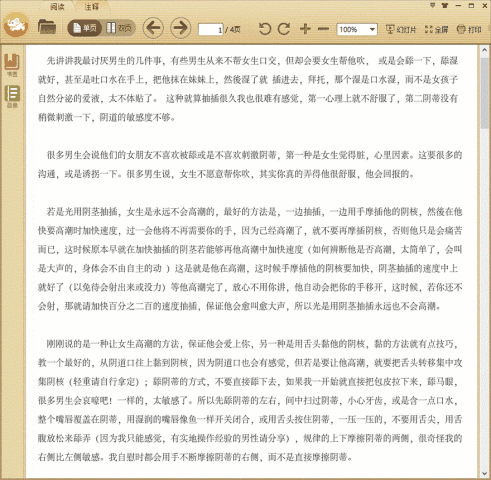
Task: Open the table of contents (目录) panel
Action: click(12, 97)
